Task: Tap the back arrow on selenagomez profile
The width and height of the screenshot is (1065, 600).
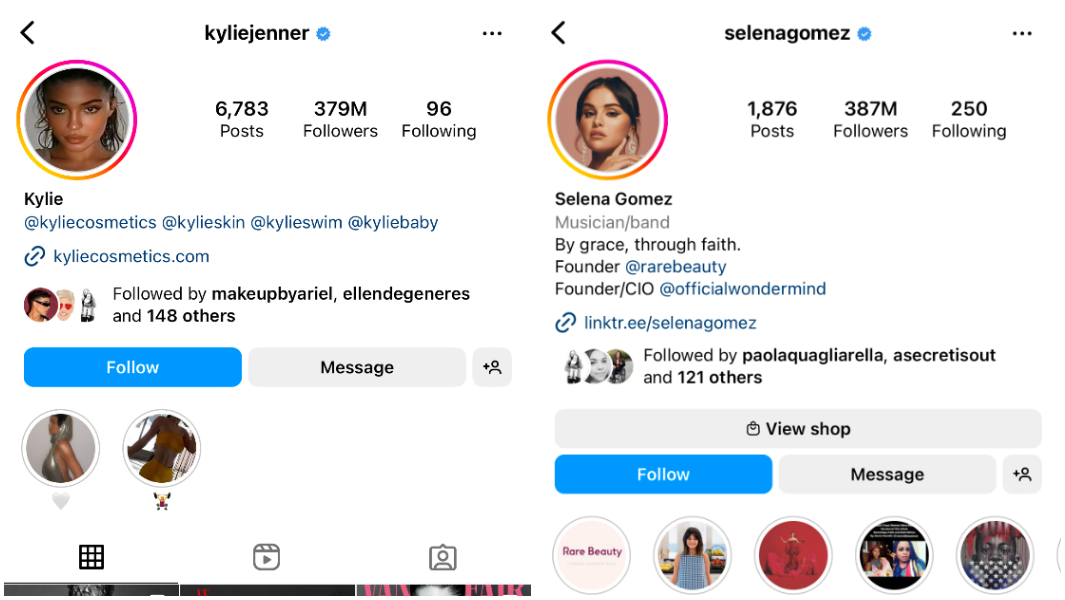Action: coord(558,31)
